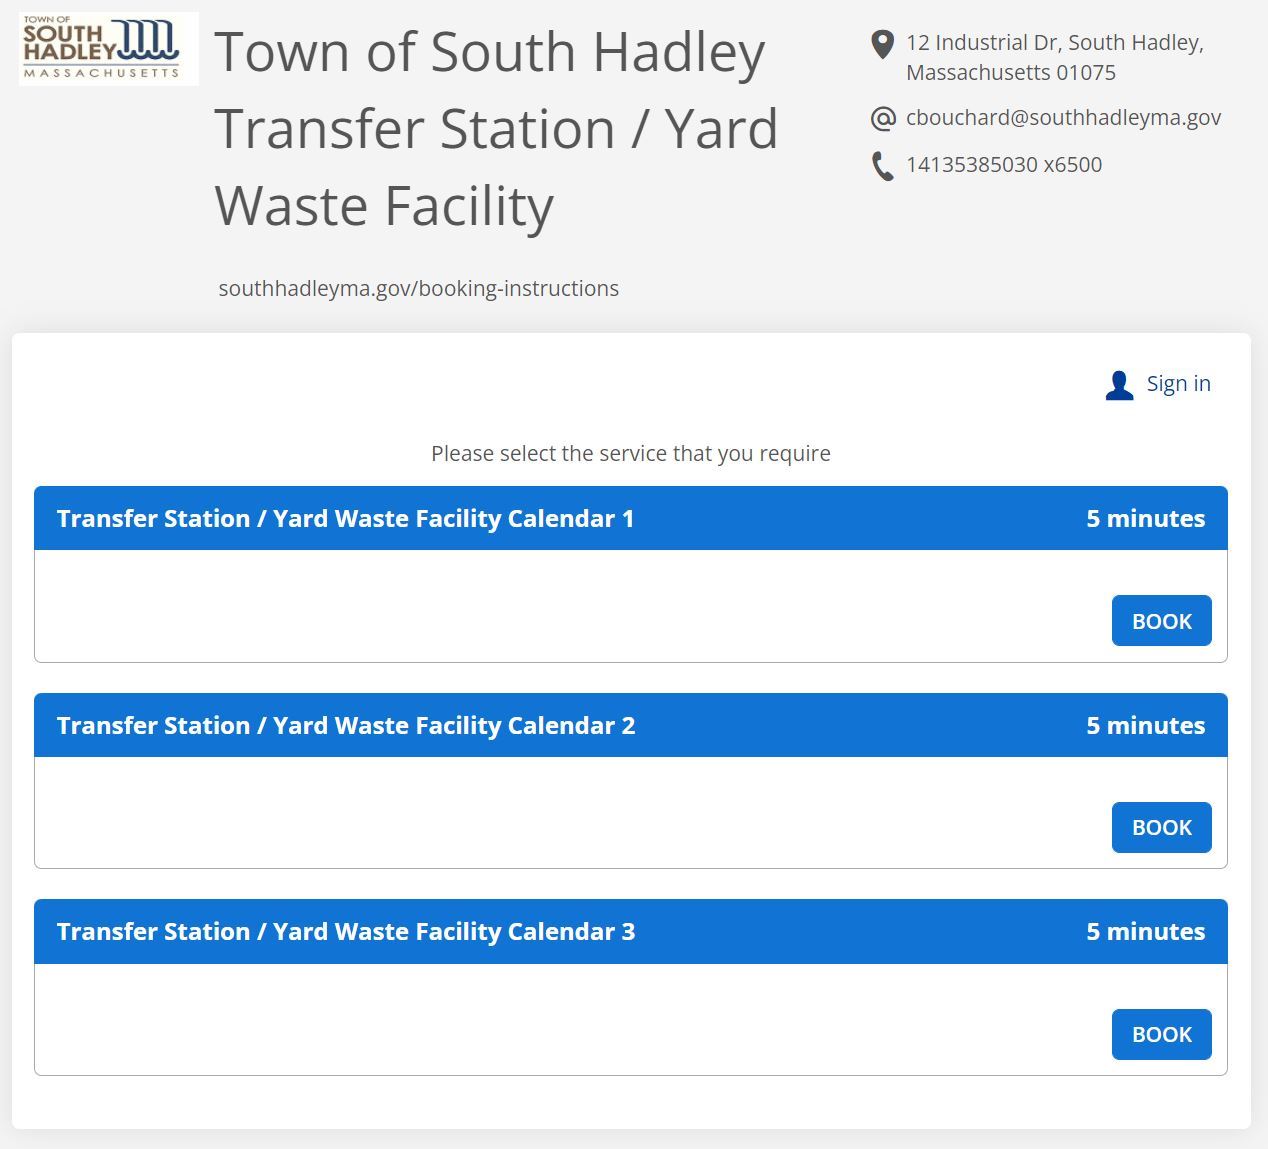The image size is (1268, 1149).
Task: Click the location pin icon
Action: pyautogui.click(x=882, y=45)
